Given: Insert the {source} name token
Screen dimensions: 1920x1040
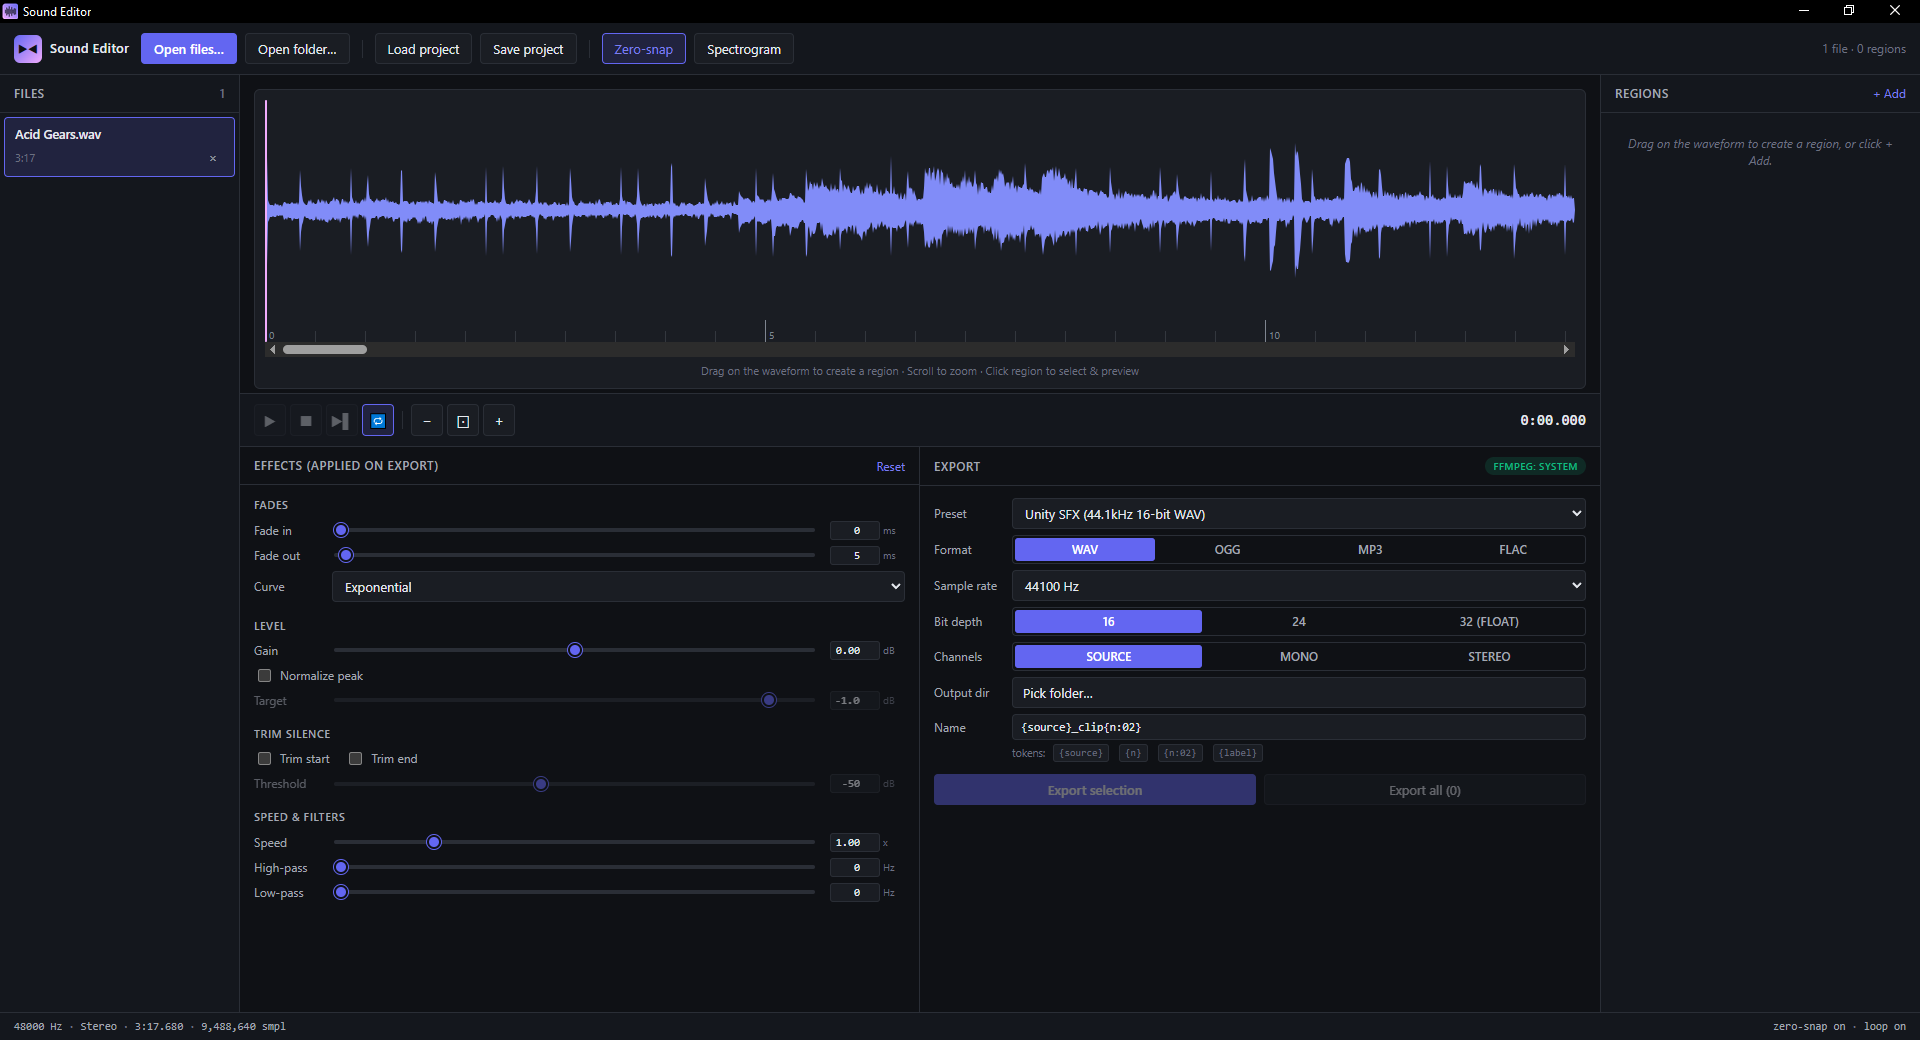Looking at the screenshot, I should click(1081, 753).
